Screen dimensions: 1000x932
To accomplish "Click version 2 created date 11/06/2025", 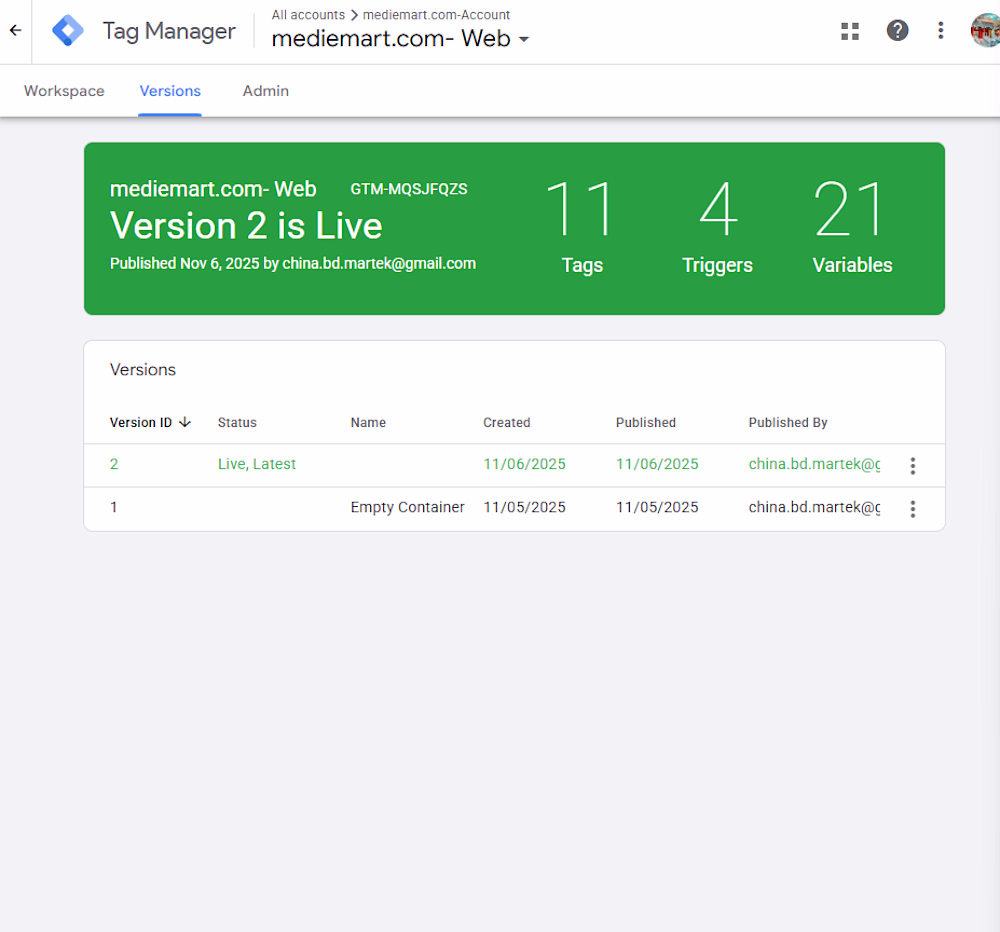I will (x=524, y=464).
